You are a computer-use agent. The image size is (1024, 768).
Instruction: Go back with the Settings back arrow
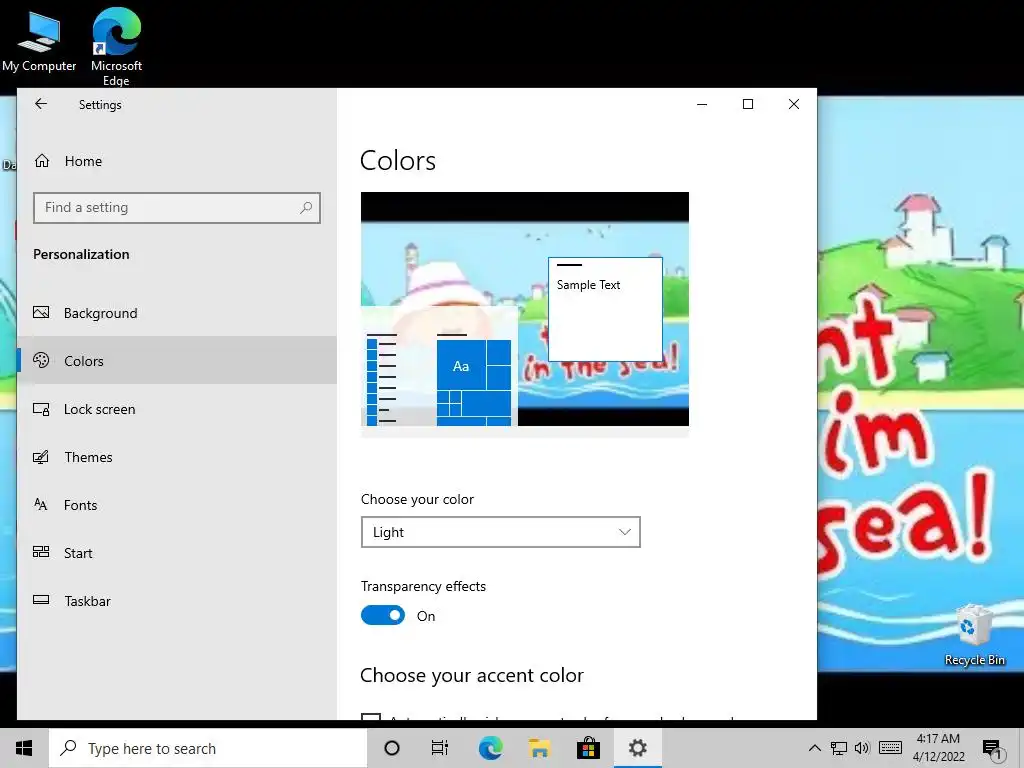[x=41, y=104]
